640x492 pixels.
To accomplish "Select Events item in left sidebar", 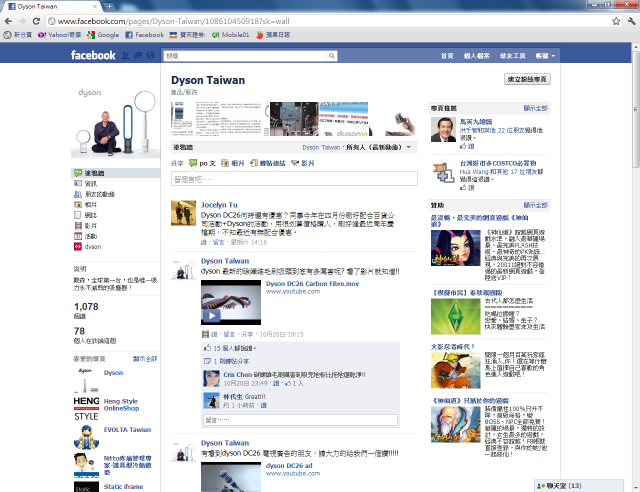I will click(85, 236).
